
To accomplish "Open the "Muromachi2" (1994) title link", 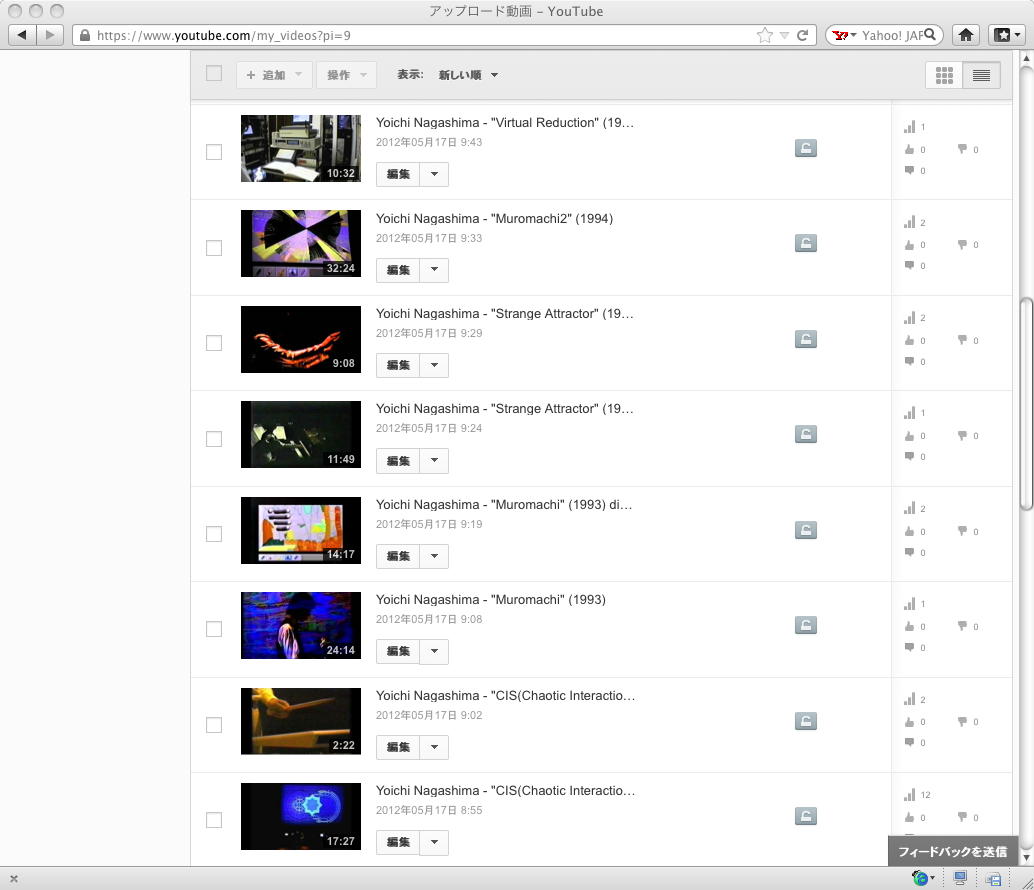I will pyautogui.click(x=495, y=218).
